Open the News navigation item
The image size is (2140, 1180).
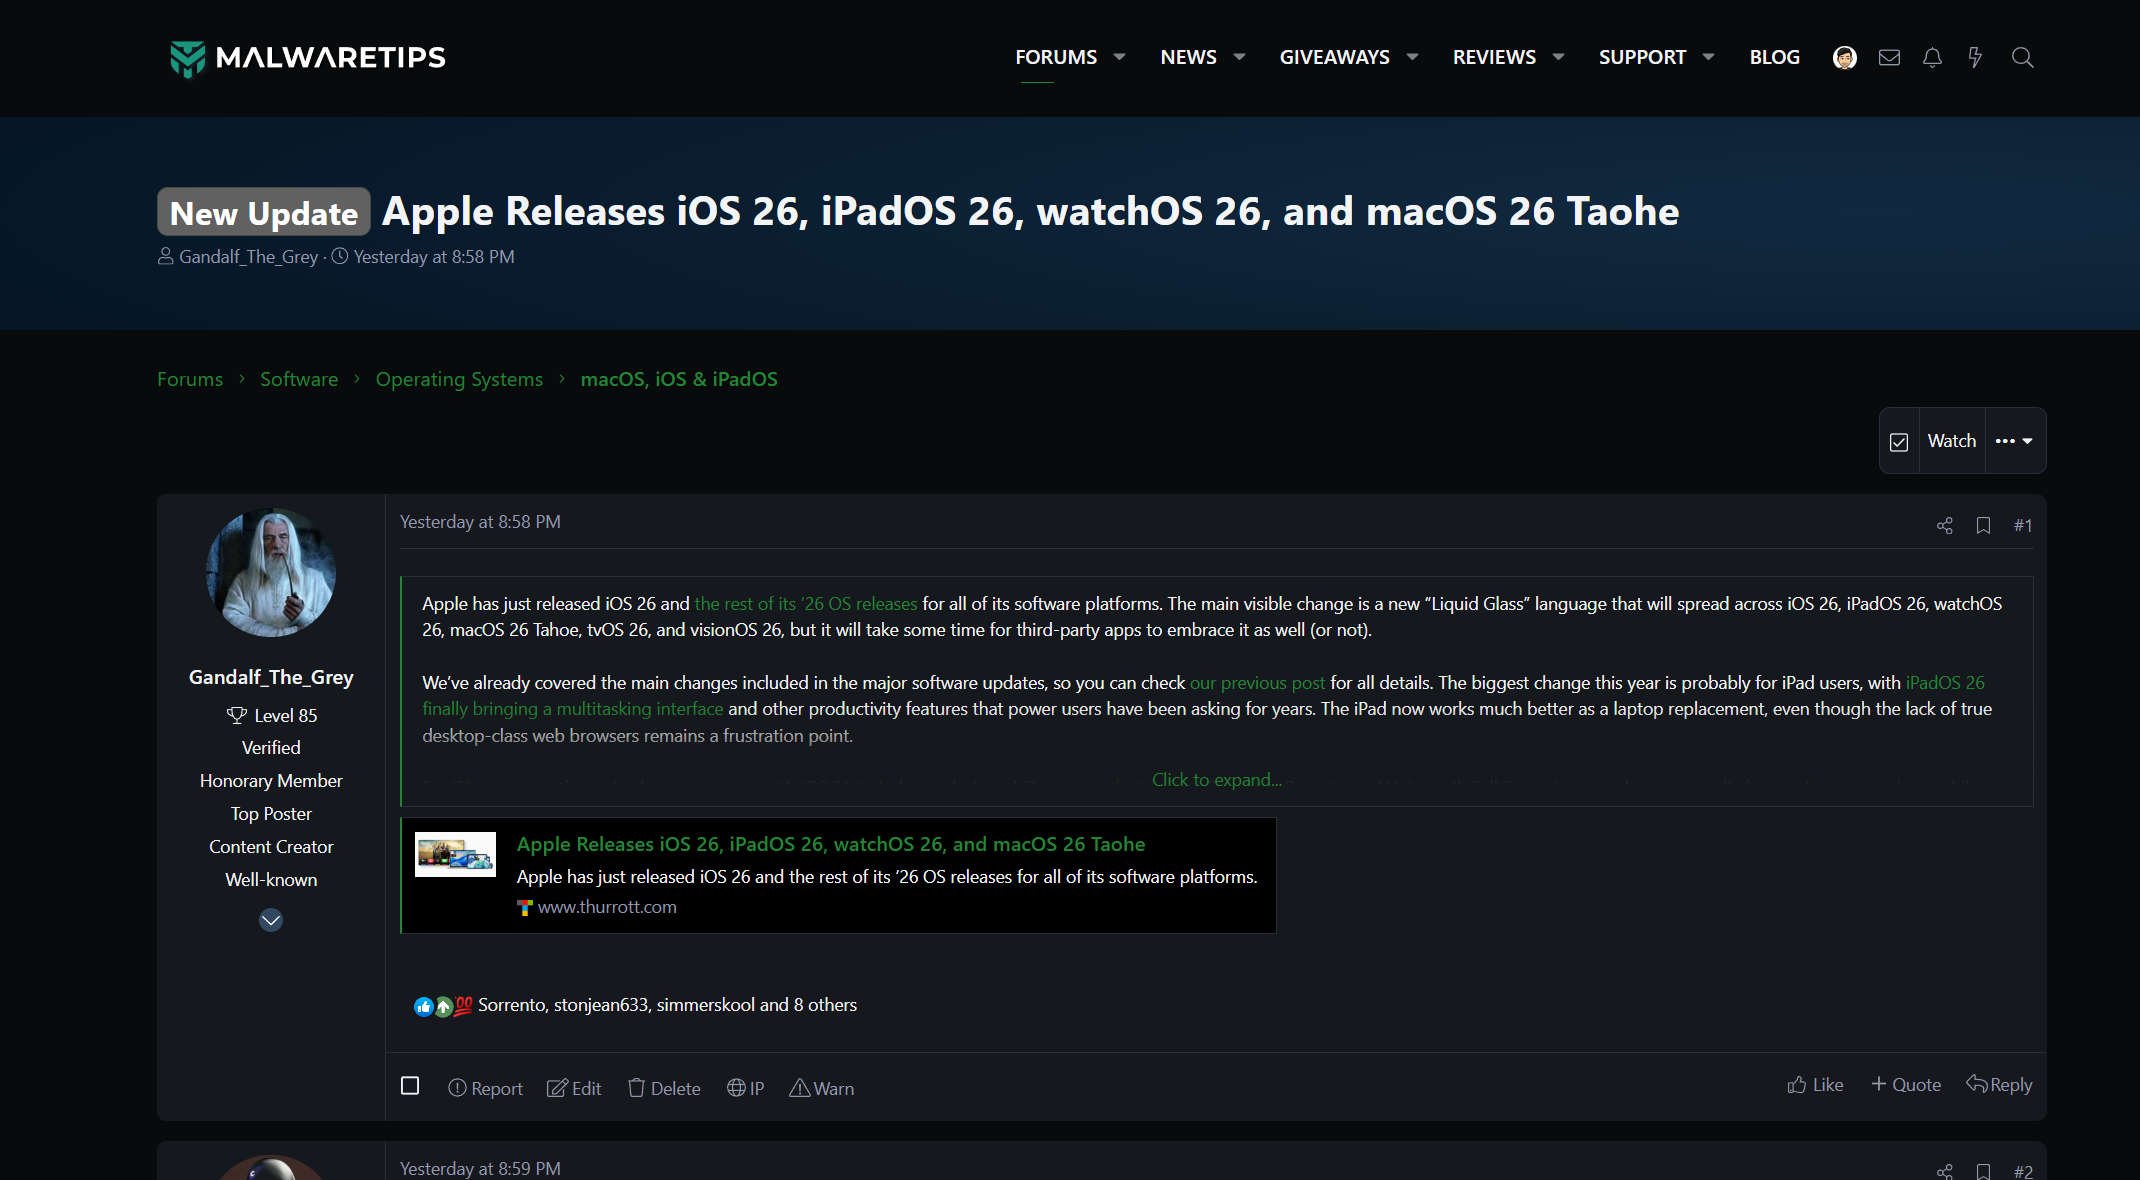coord(1188,57)
